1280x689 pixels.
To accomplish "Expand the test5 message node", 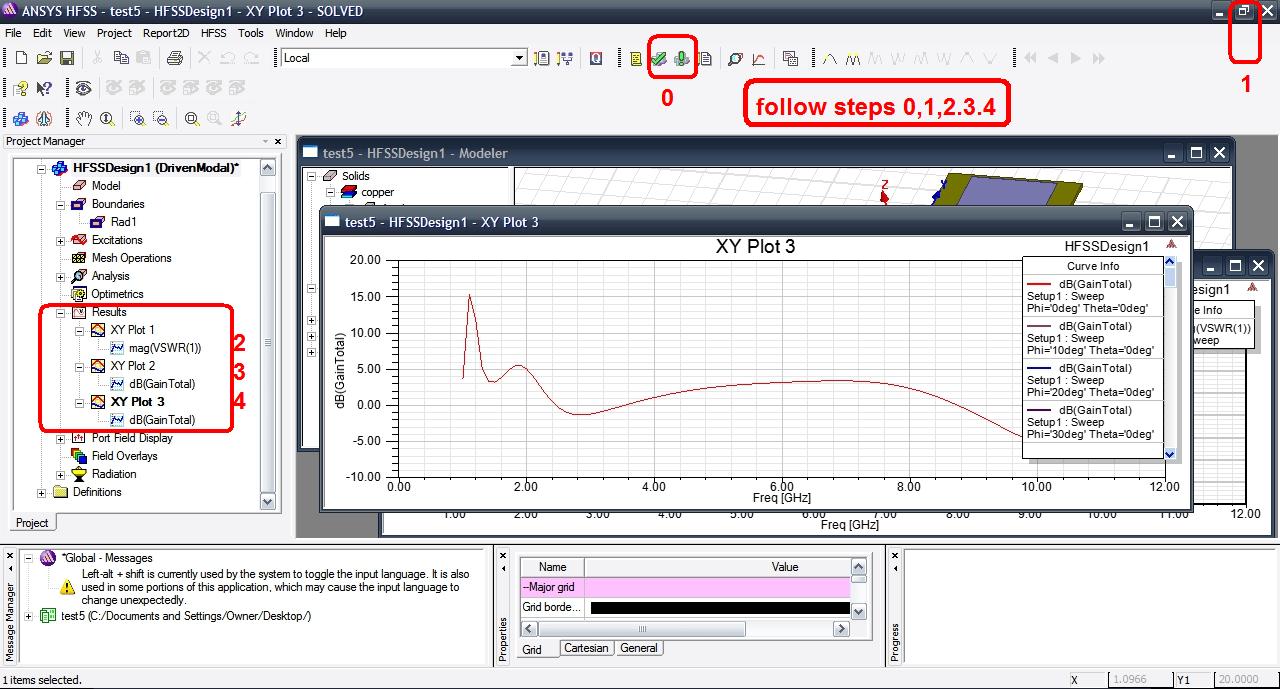I will (x=28, y=616).
